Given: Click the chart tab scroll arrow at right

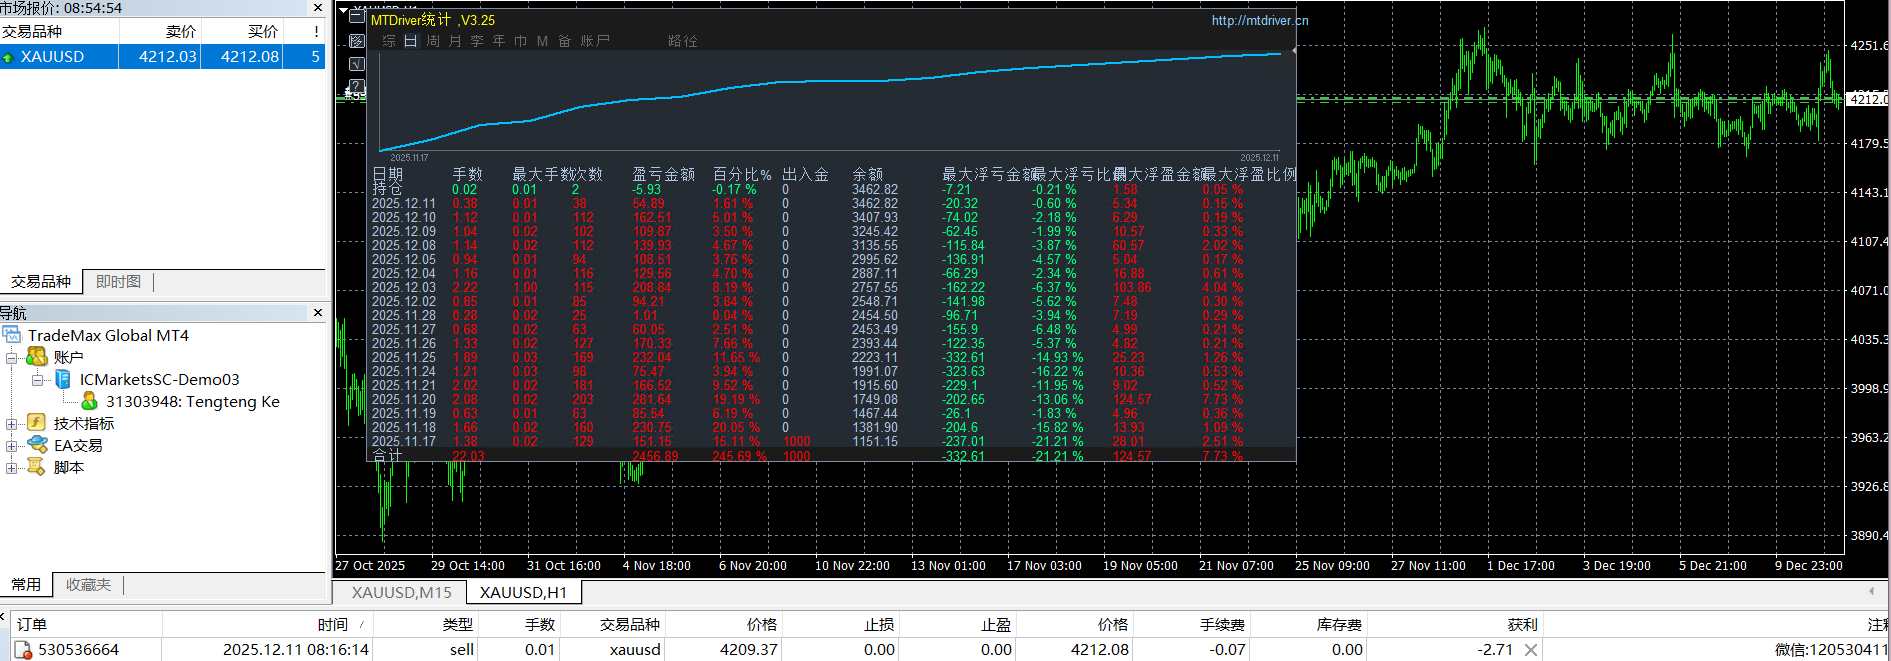Looking at the screenshot, I should tap(1871, 592).
